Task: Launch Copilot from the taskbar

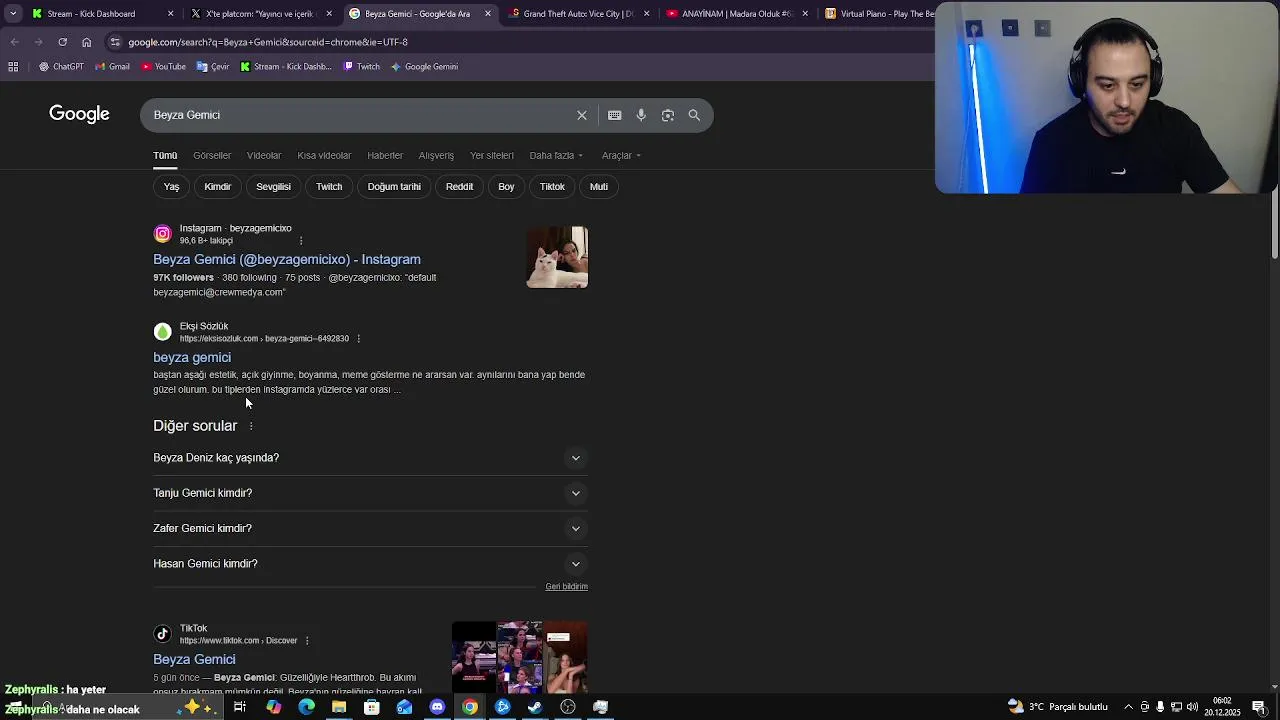Action: point(273,707)
